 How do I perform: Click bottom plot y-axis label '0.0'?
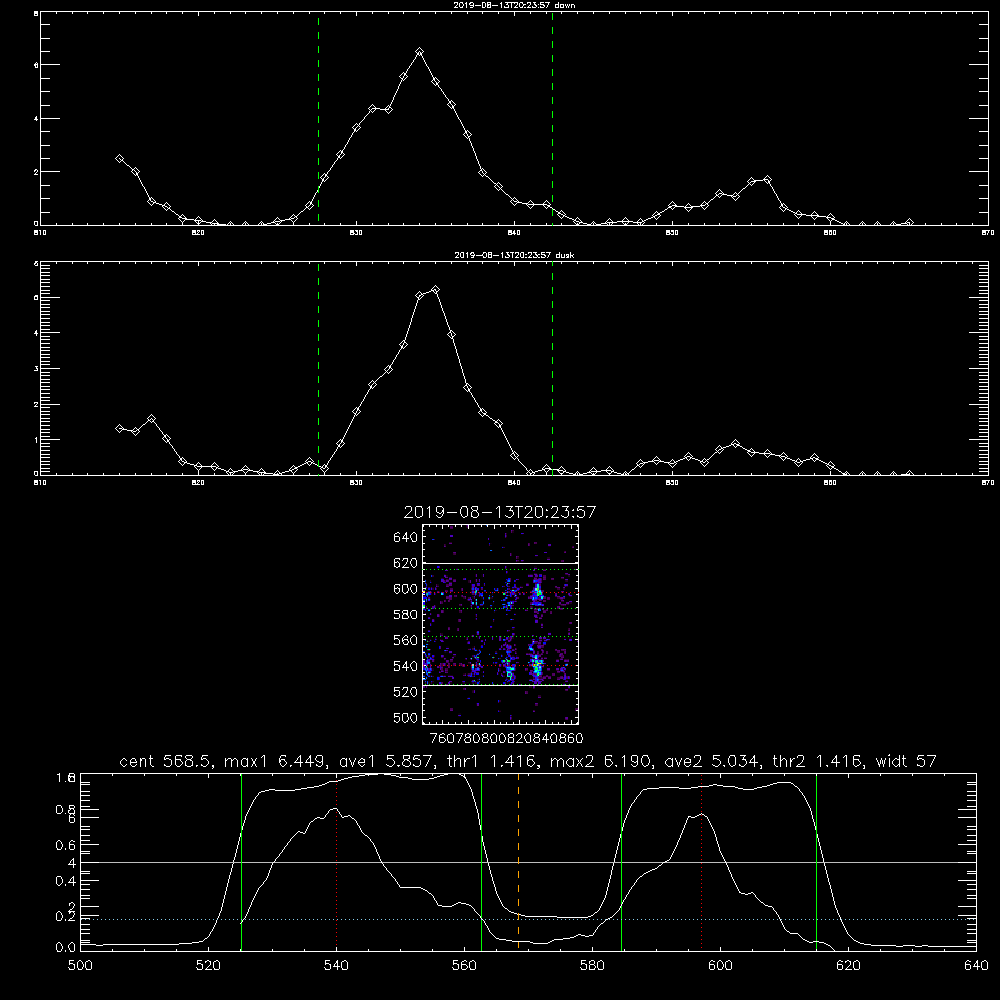[x=66, y=947]
